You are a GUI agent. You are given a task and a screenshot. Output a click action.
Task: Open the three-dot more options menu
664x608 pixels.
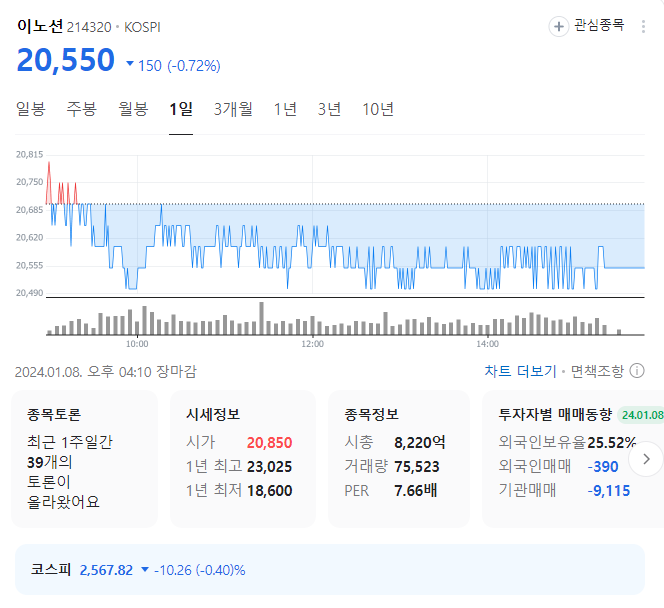tap(643, 27)
